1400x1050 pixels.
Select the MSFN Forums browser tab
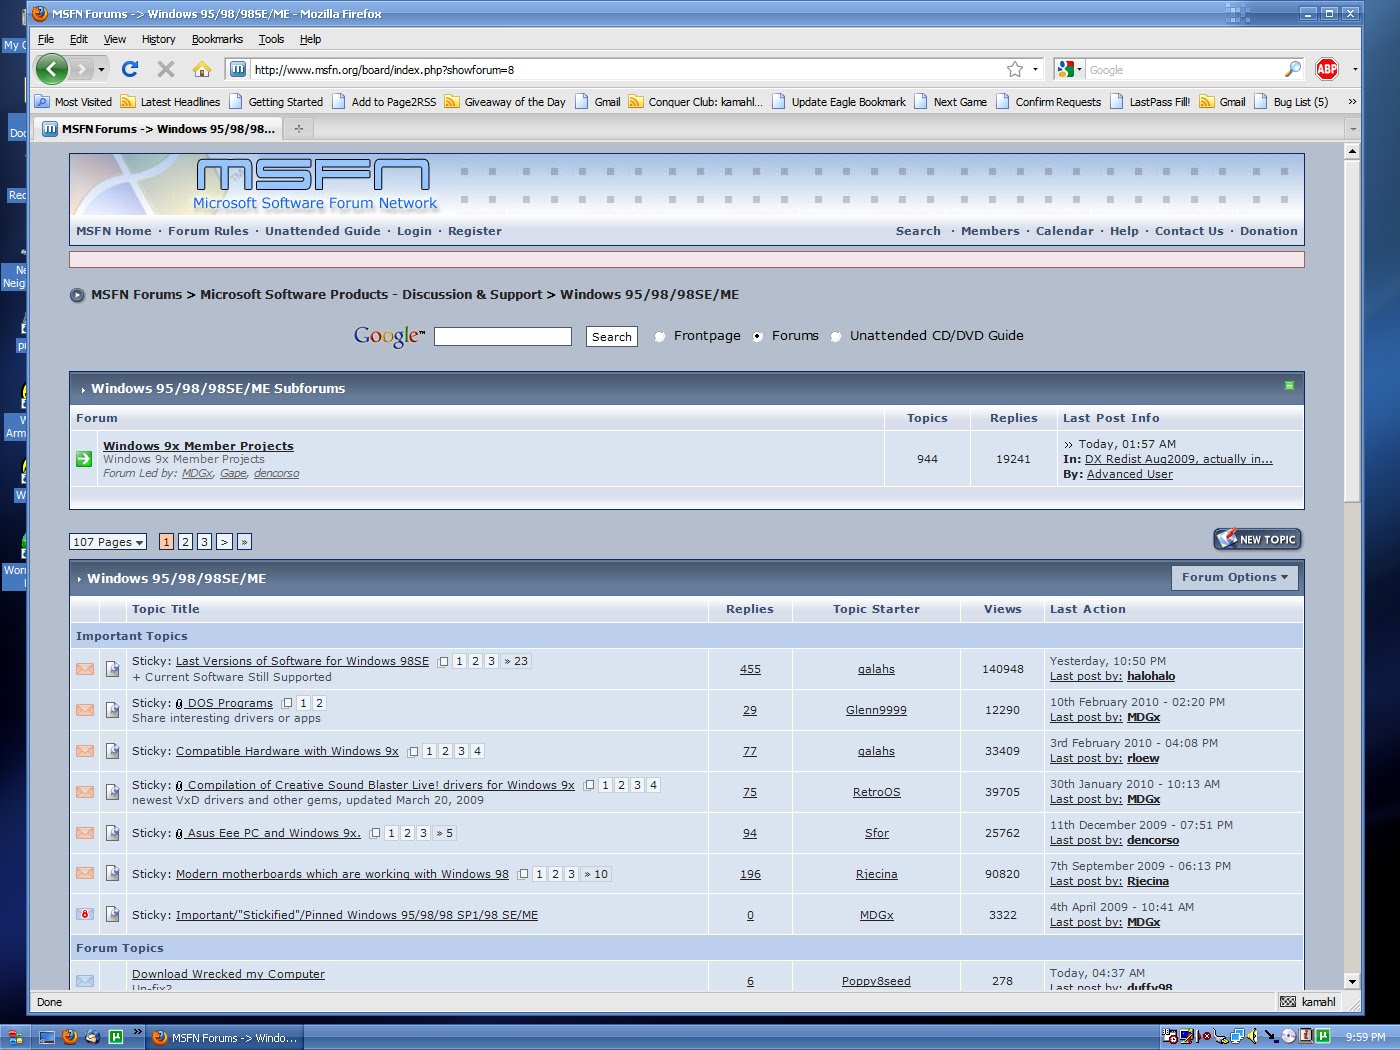tap(159, 128)
